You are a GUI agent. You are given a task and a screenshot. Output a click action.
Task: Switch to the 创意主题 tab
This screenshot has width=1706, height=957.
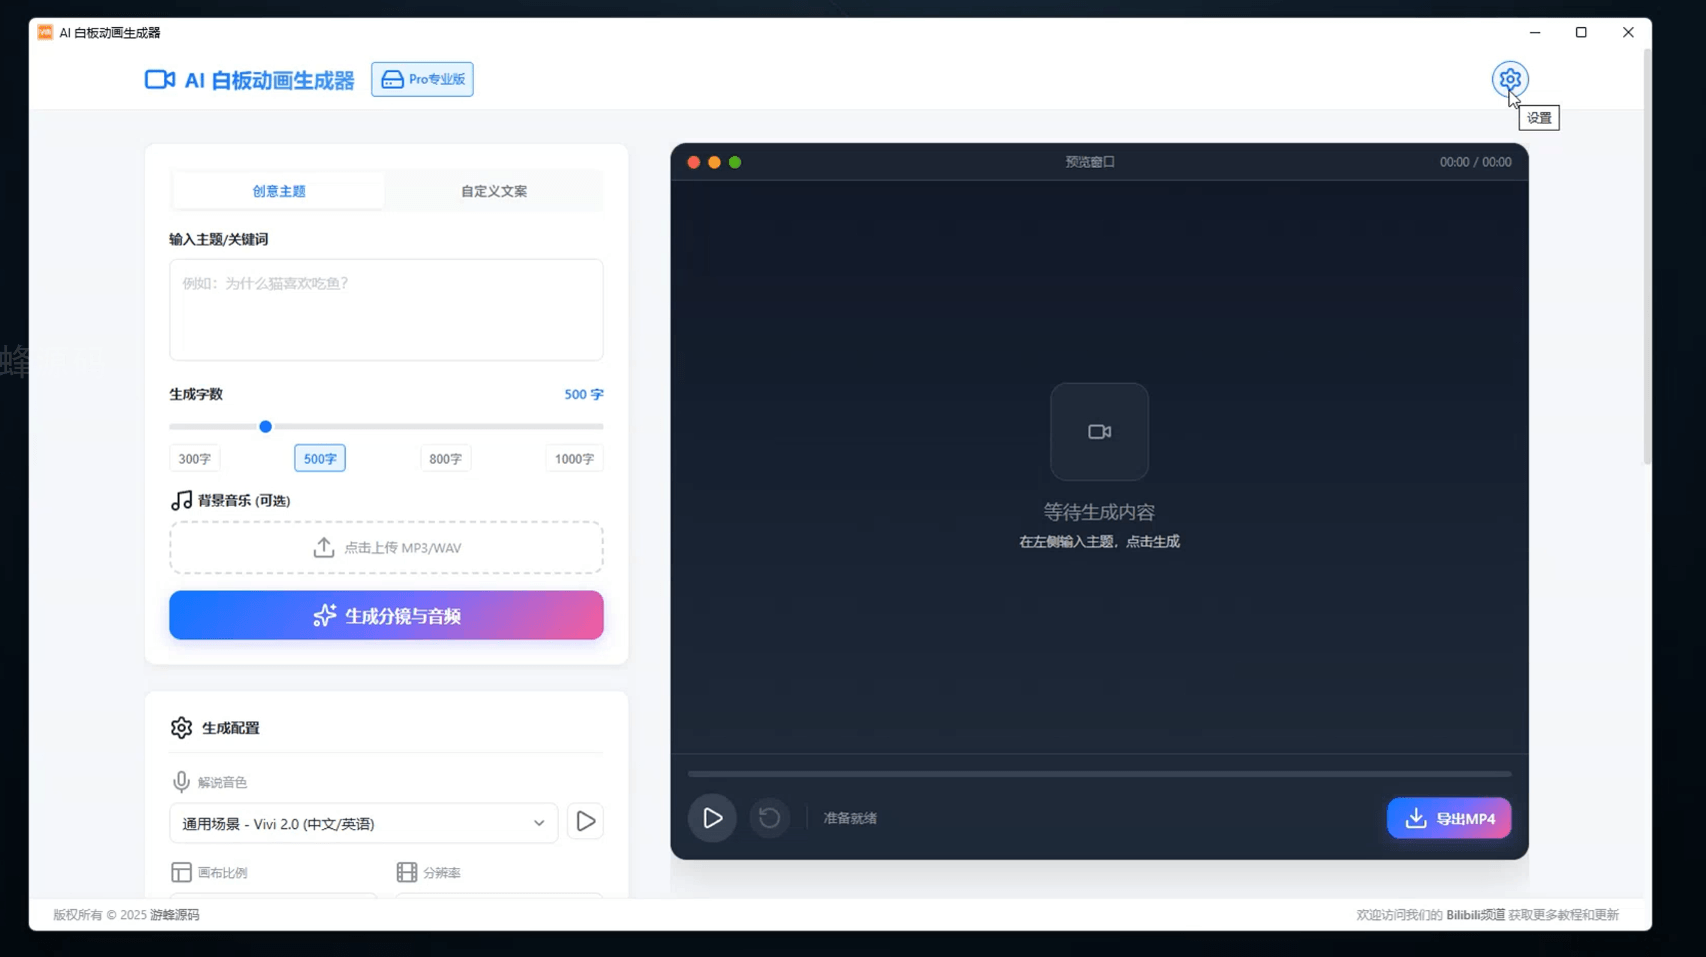tap(279, 191)
